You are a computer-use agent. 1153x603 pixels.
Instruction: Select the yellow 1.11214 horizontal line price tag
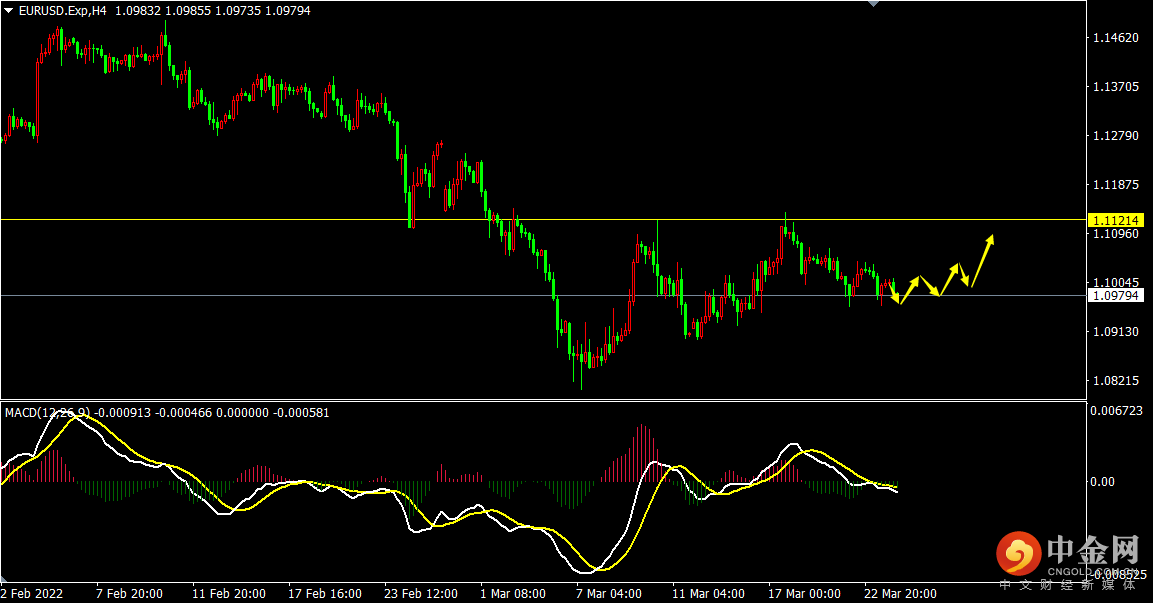[1115, 220]
